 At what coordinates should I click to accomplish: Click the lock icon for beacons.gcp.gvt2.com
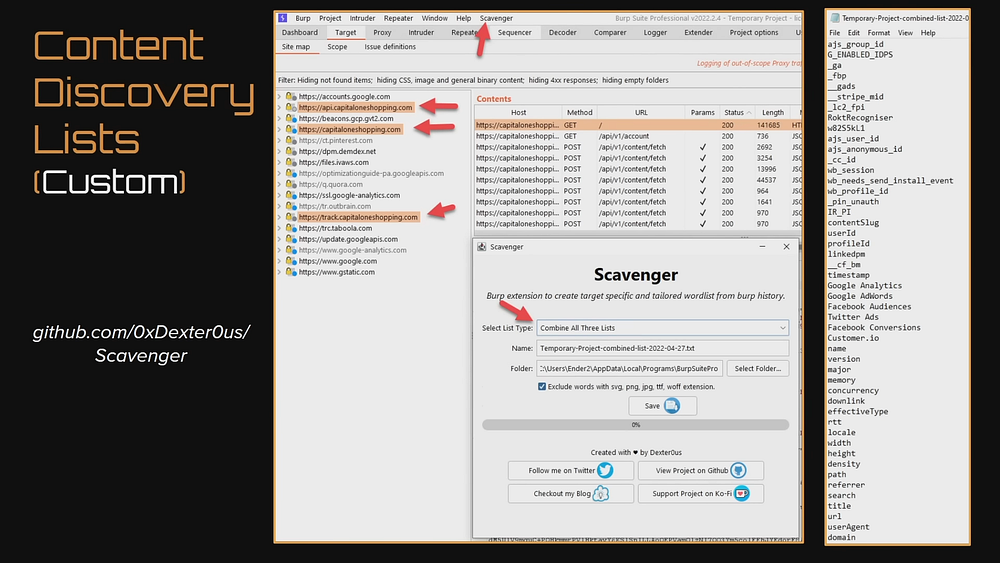click(x=291, y=119)
